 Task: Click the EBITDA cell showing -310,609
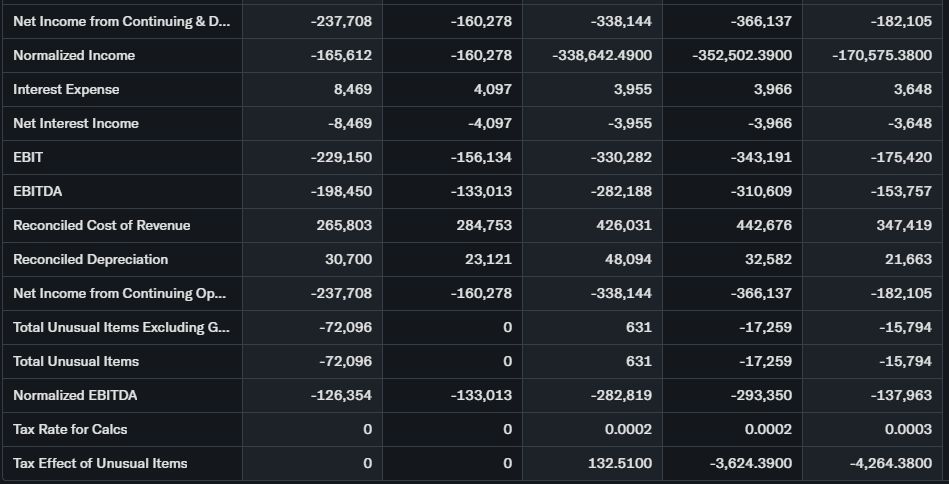tap(762, 191)
